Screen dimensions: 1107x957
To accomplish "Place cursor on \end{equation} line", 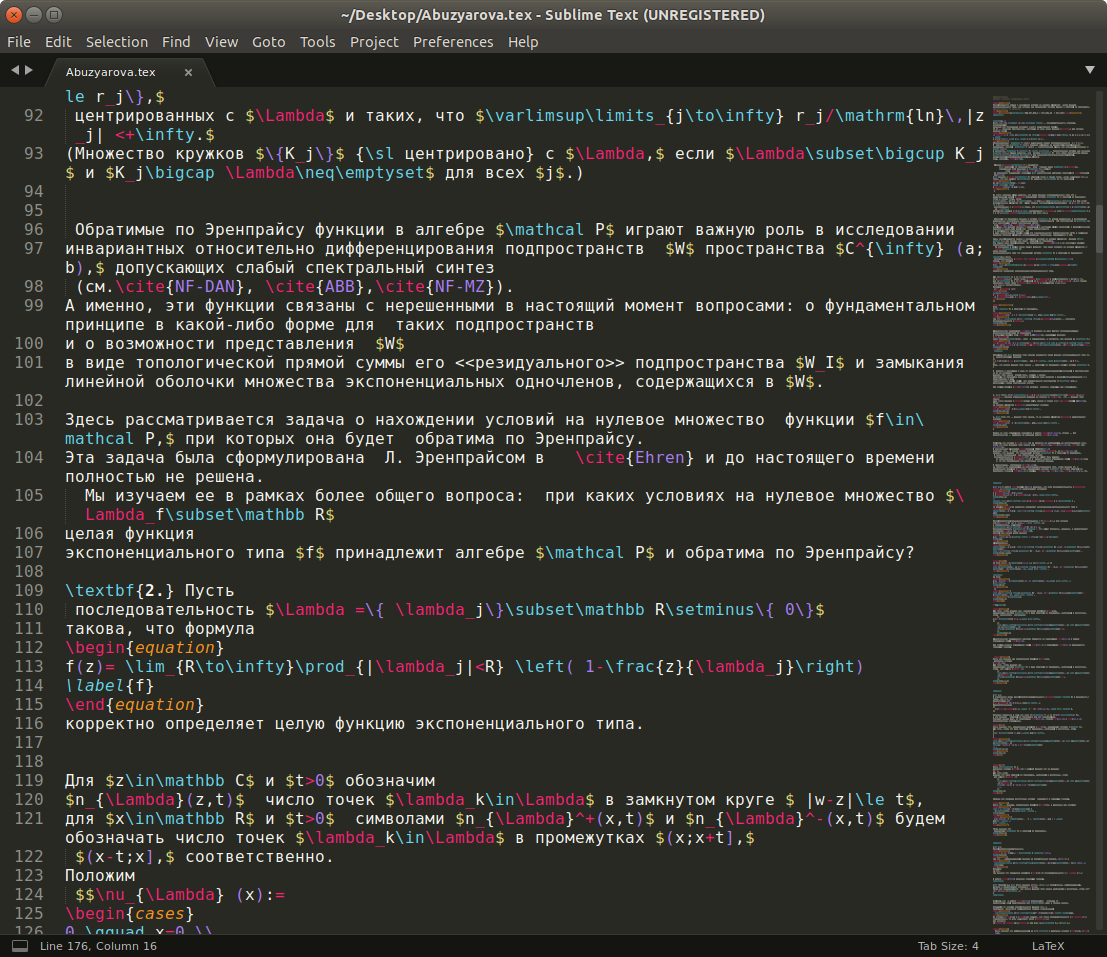I will coord(135,704).
